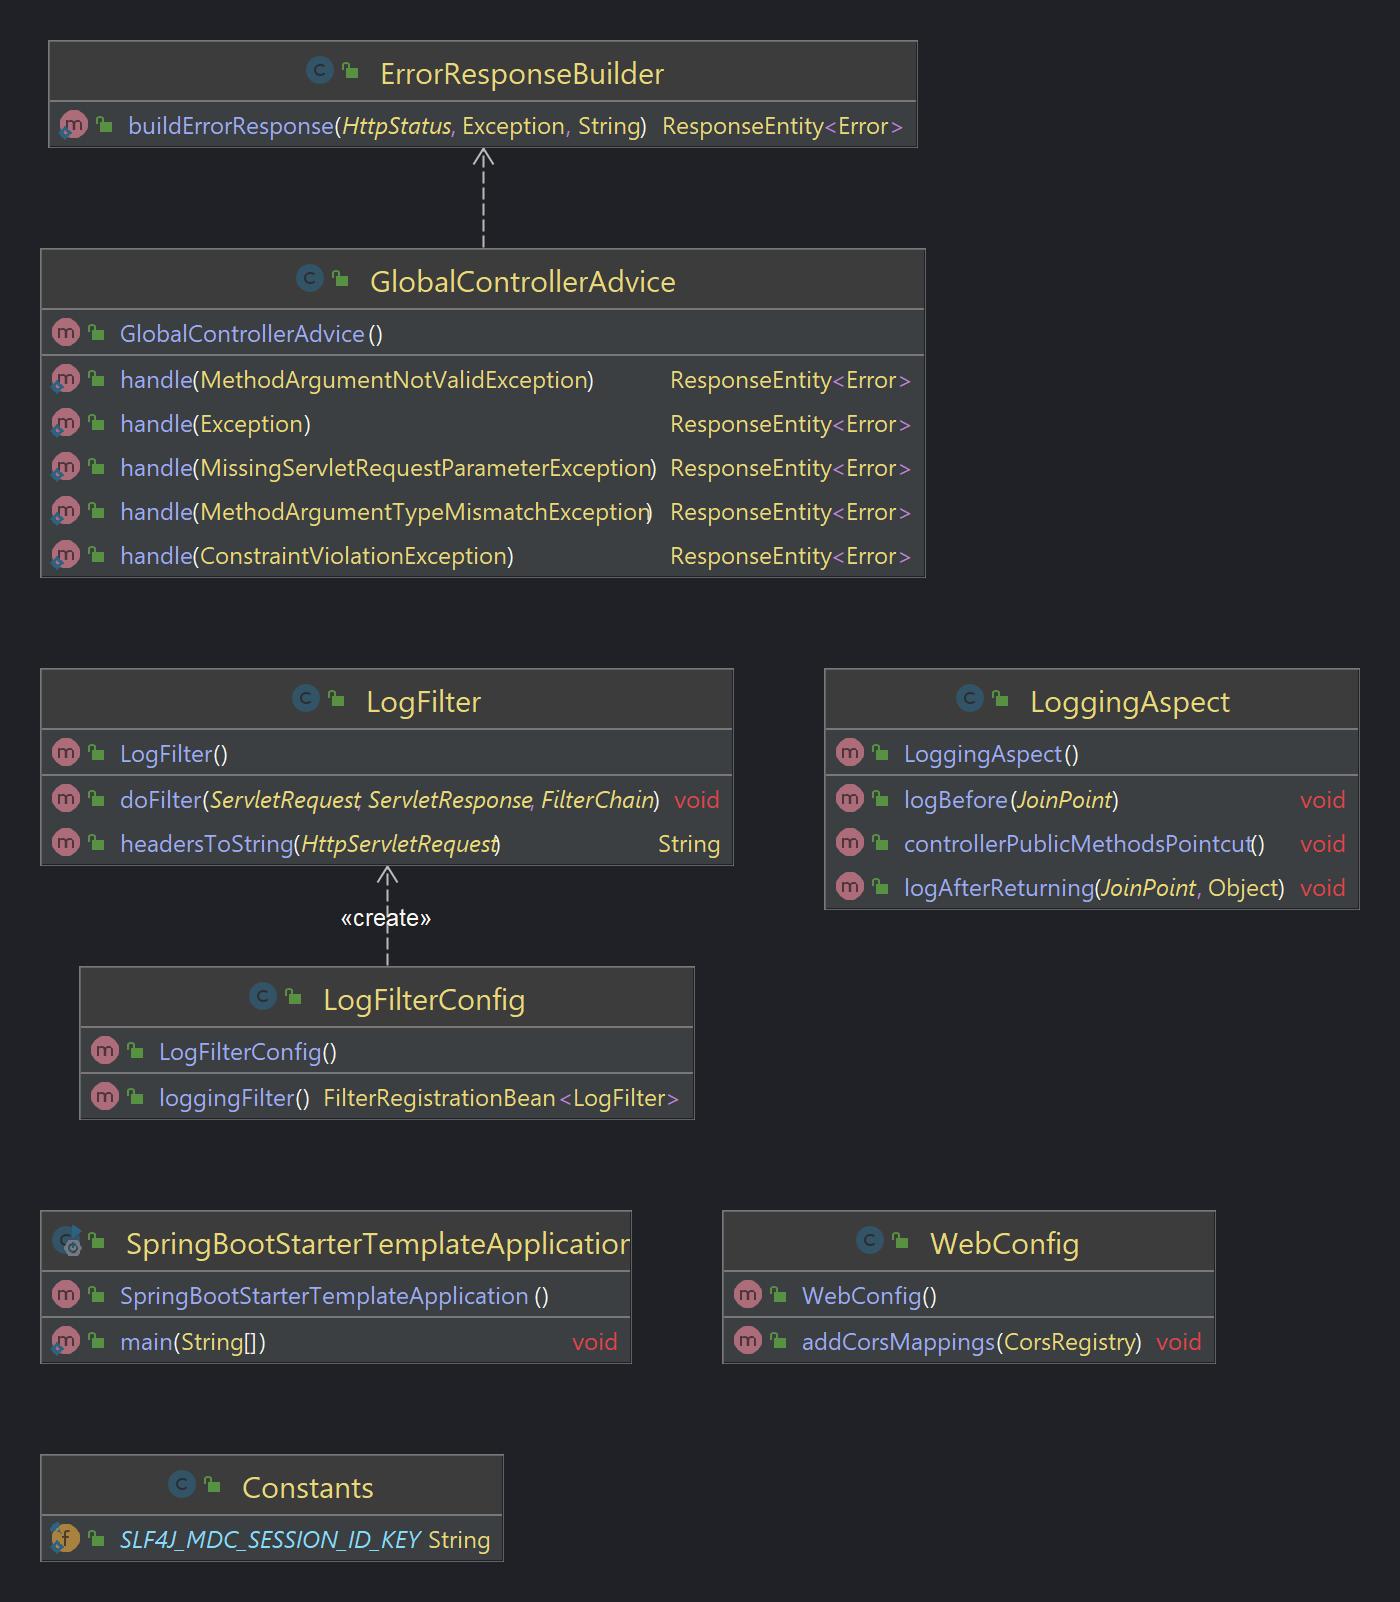
Task: Click the loggingFilter() method text
Action: tap(234, 1098)
